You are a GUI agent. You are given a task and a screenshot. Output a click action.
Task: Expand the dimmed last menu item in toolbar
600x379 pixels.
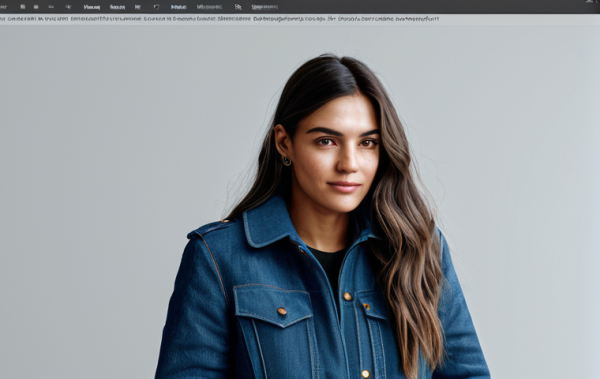tap(265, 7)
